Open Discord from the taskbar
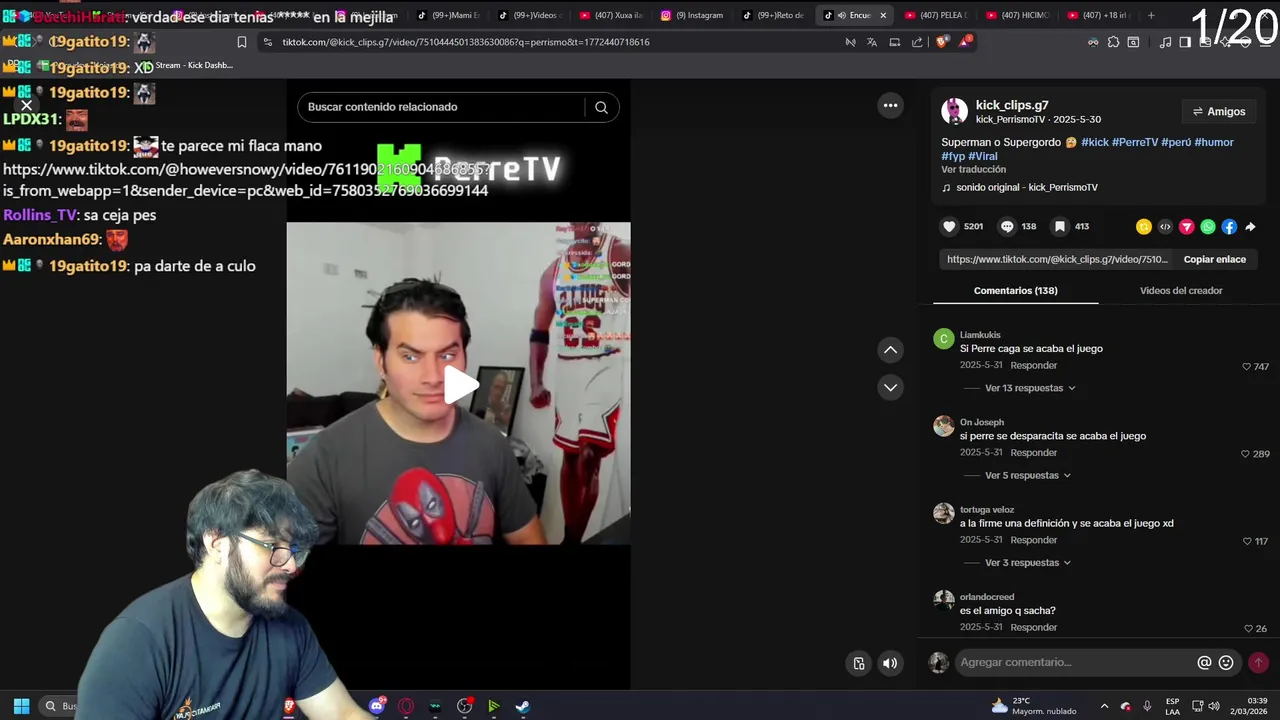 point(377,706)
